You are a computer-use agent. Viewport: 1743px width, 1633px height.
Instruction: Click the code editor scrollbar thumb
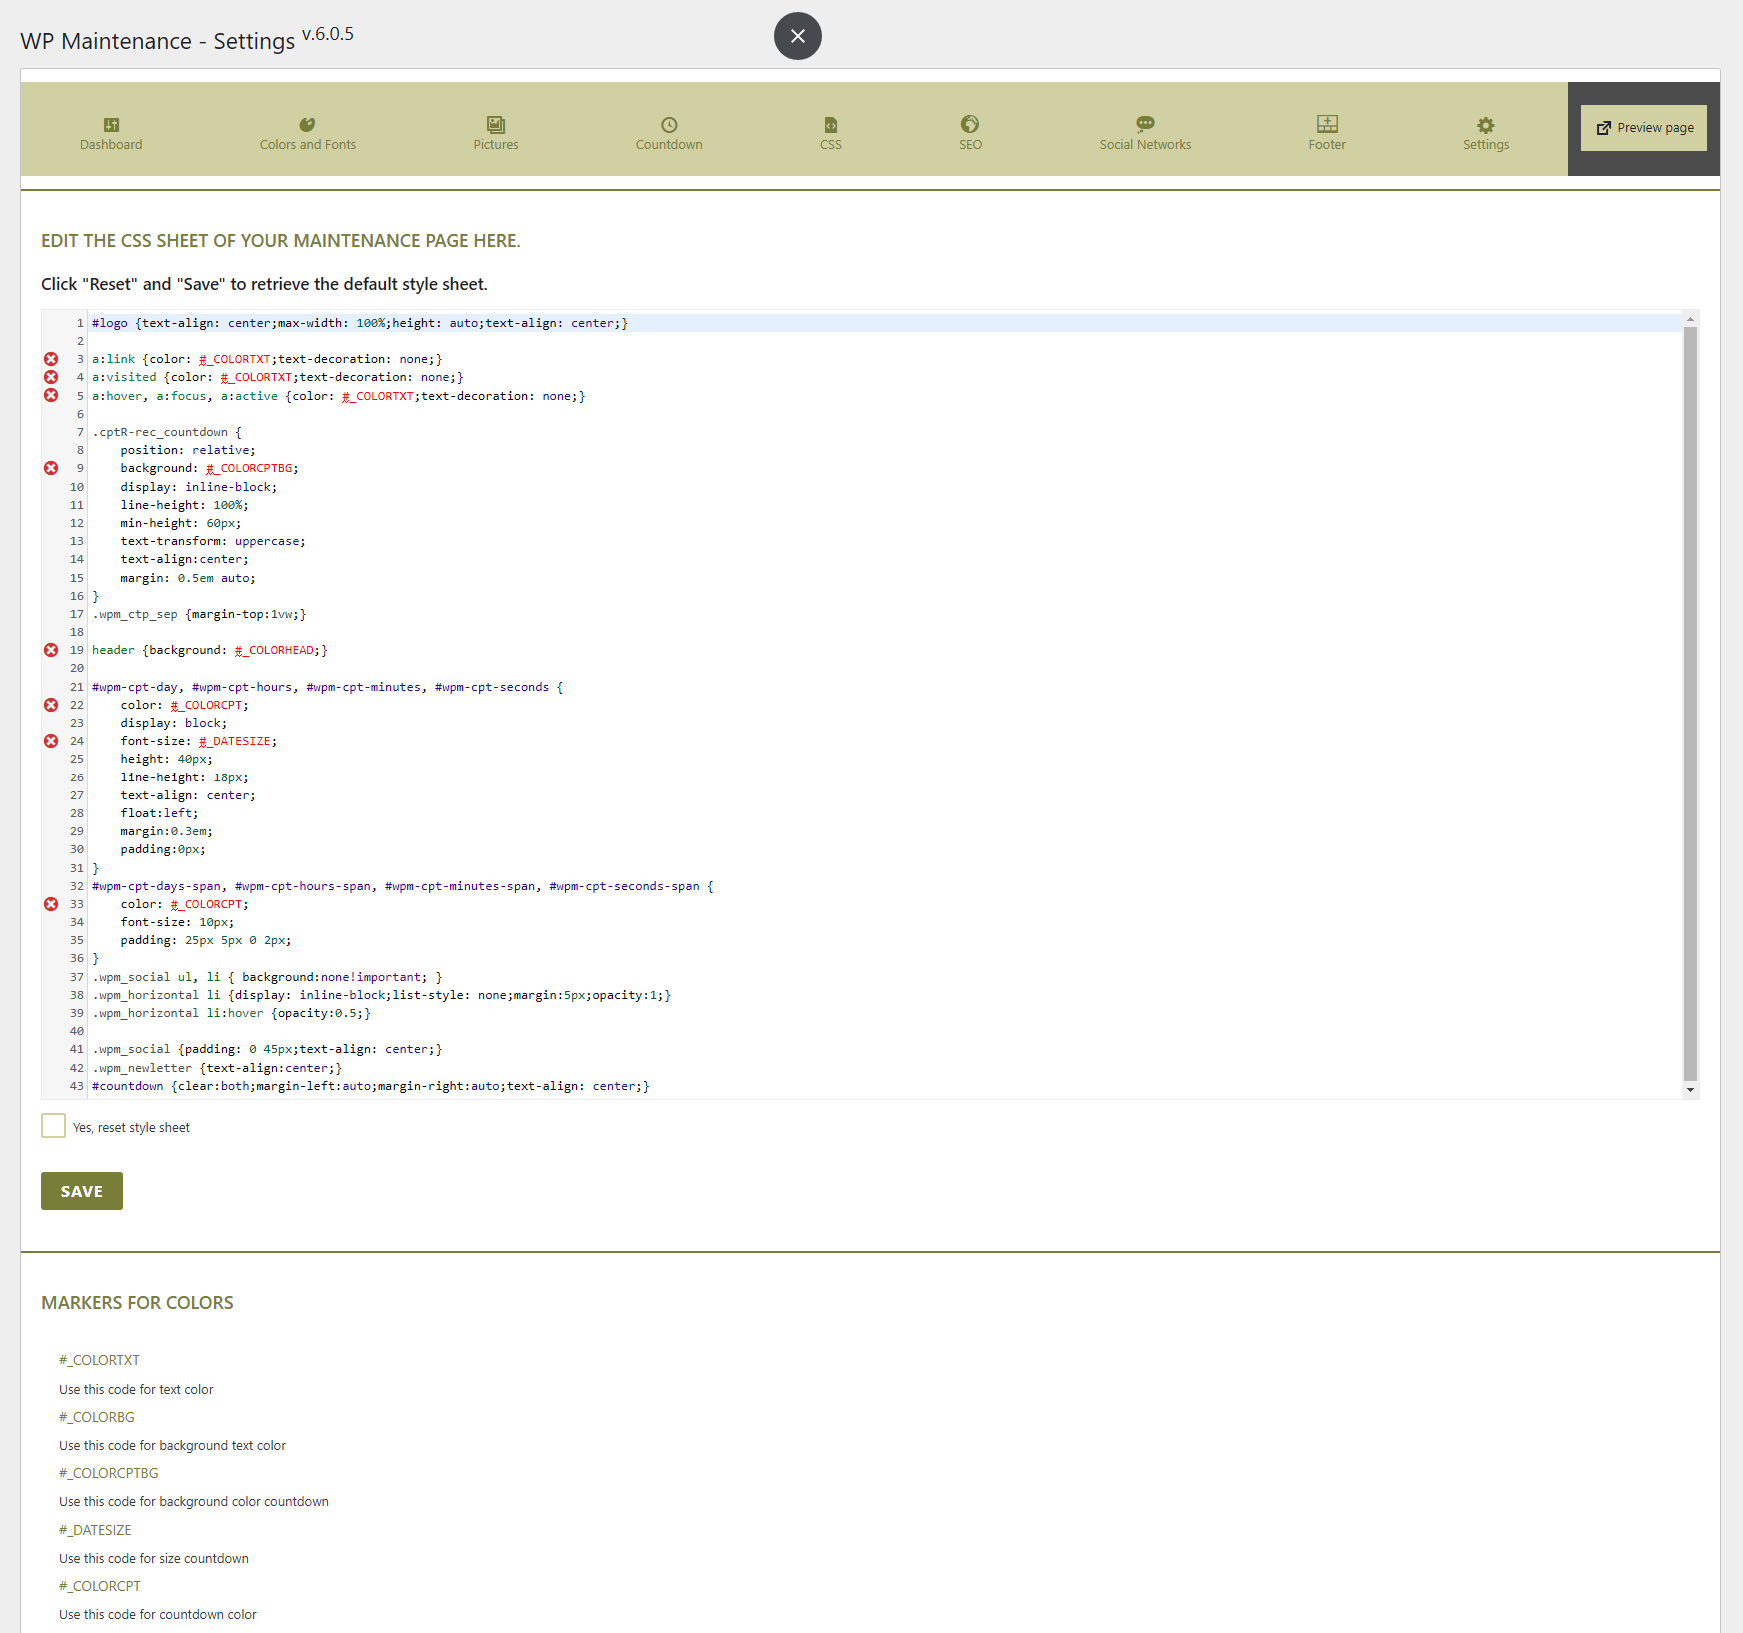point(1690,704)
